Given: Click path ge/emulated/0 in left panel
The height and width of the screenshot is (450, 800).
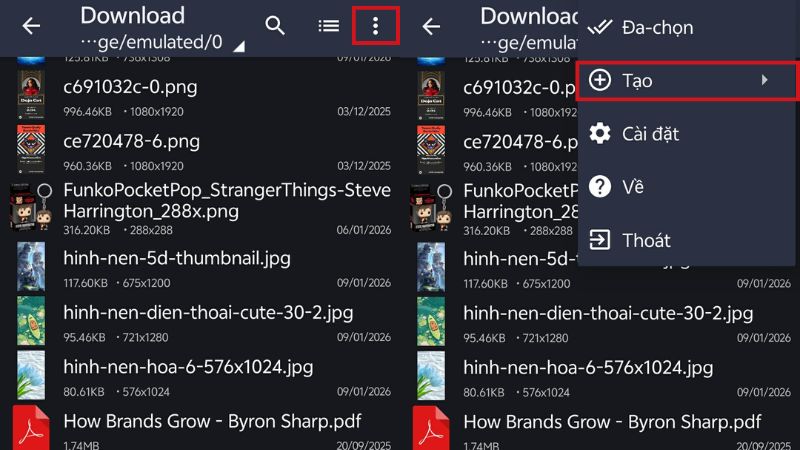Looking at the screenshot, I should coord(152,42).
